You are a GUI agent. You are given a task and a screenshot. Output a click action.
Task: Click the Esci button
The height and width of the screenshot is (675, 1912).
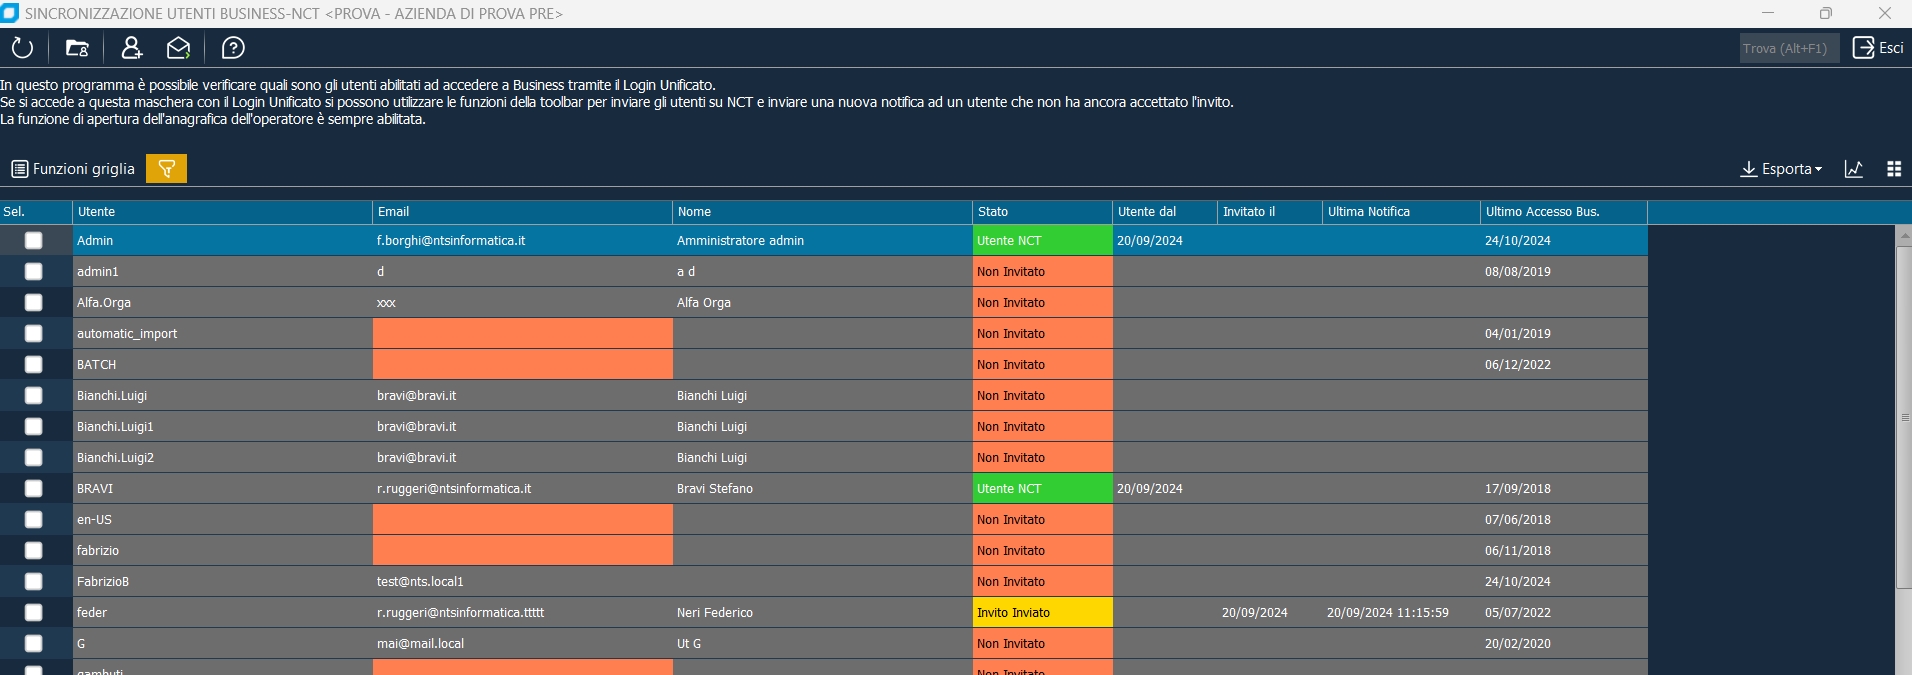[x=1878, y=48]
